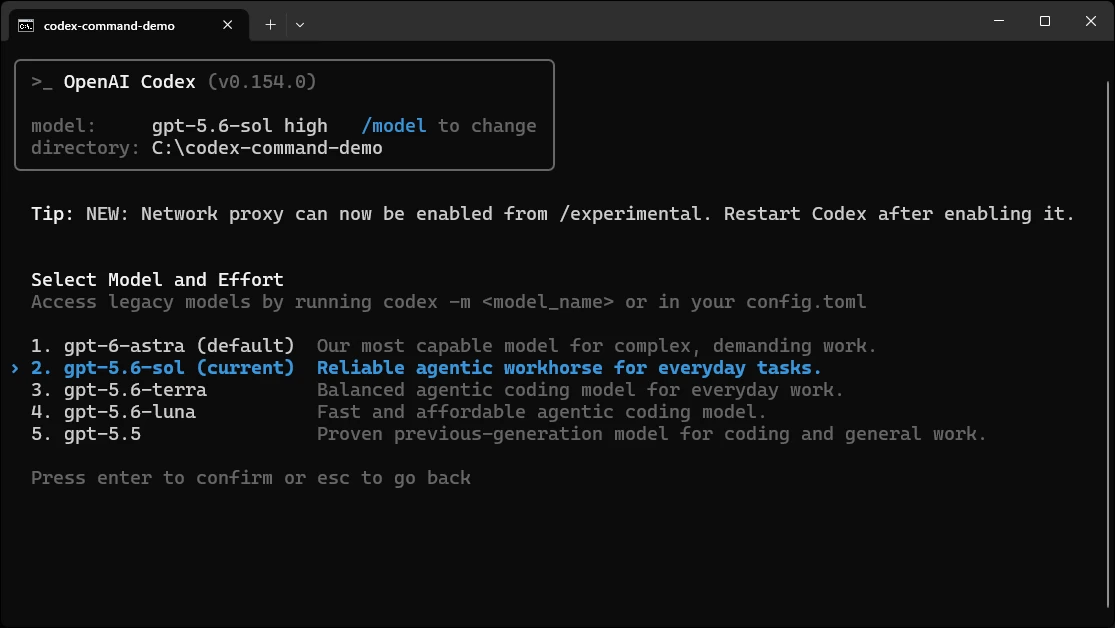
Task: Close the terminal window
Action: coord(1091,21)
